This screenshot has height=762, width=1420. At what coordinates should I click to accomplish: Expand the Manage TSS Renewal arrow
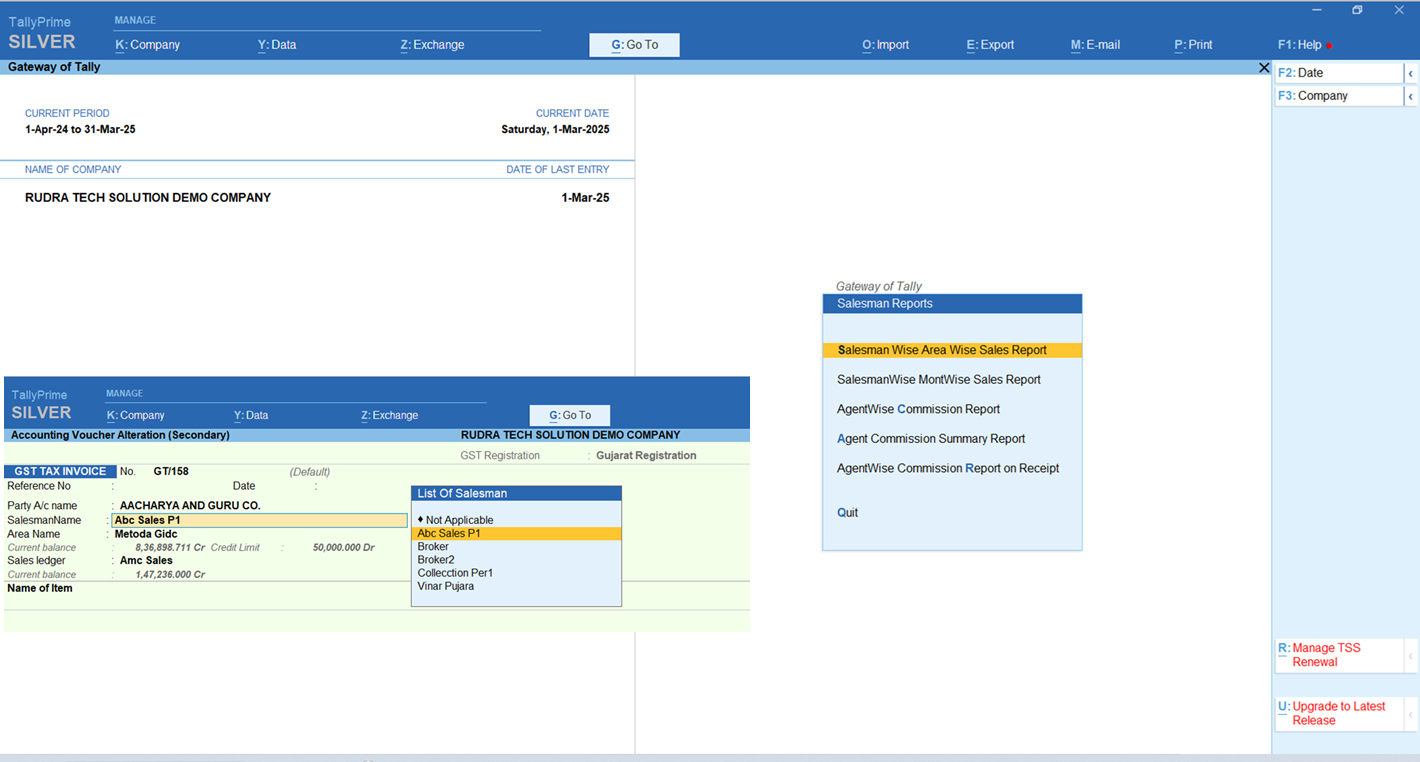(1410, 655)
